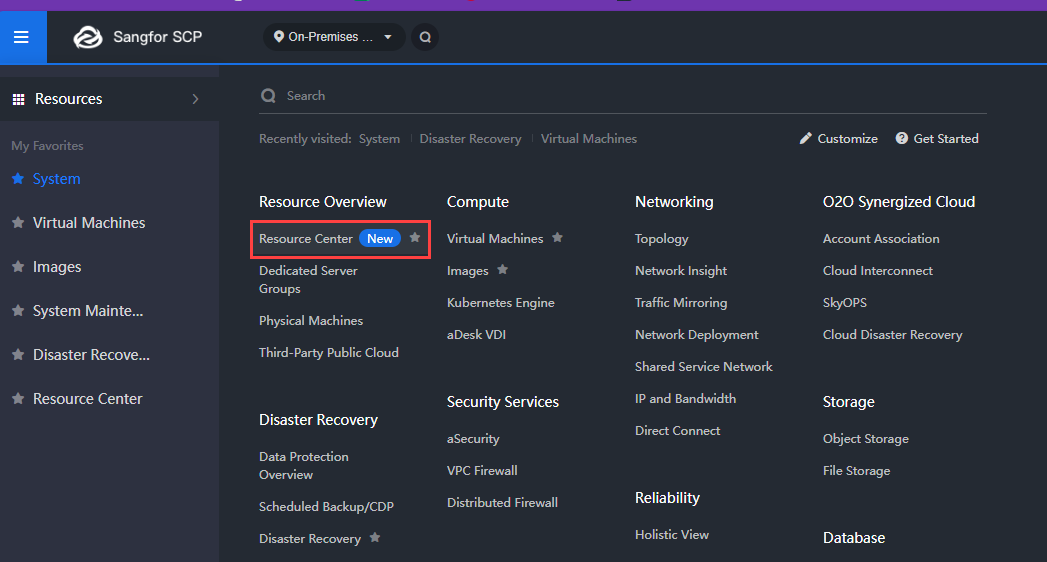This screenshot has width=1047, height=562.
Task: Click the search magnifier icon in panel
Action: coord(268,96)
